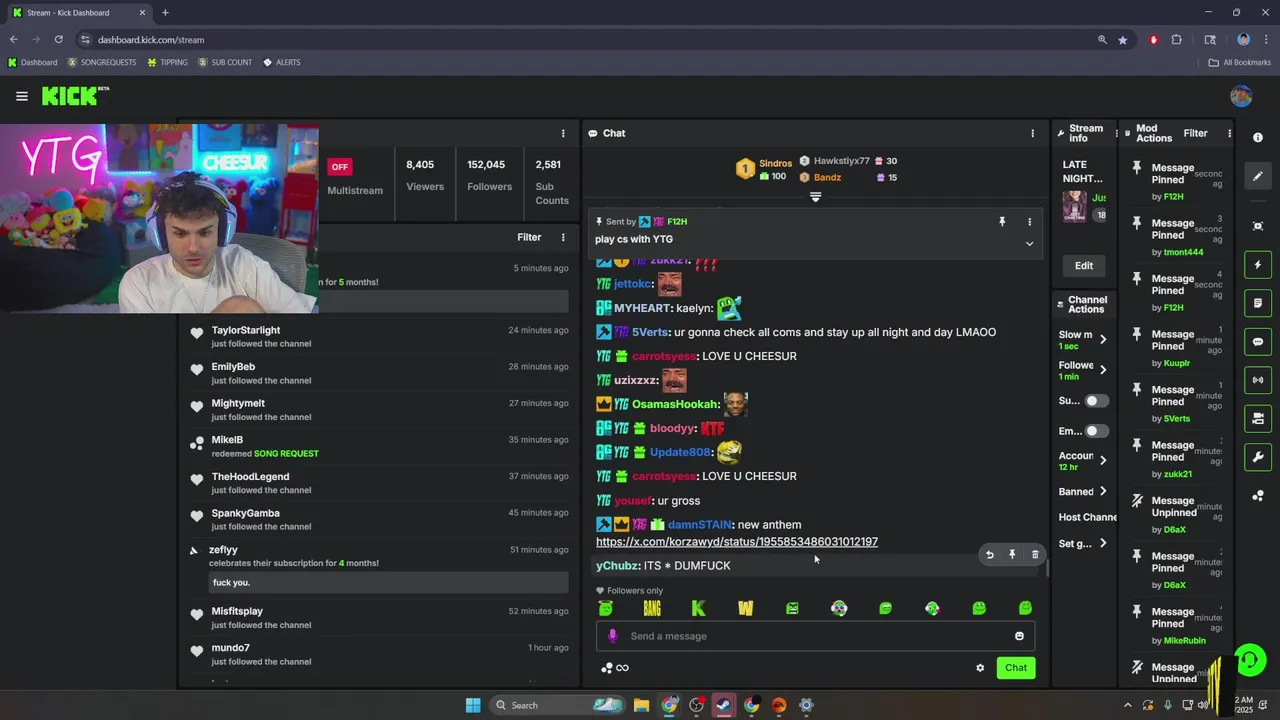Click username 5Verts in chat

(650, 332)
